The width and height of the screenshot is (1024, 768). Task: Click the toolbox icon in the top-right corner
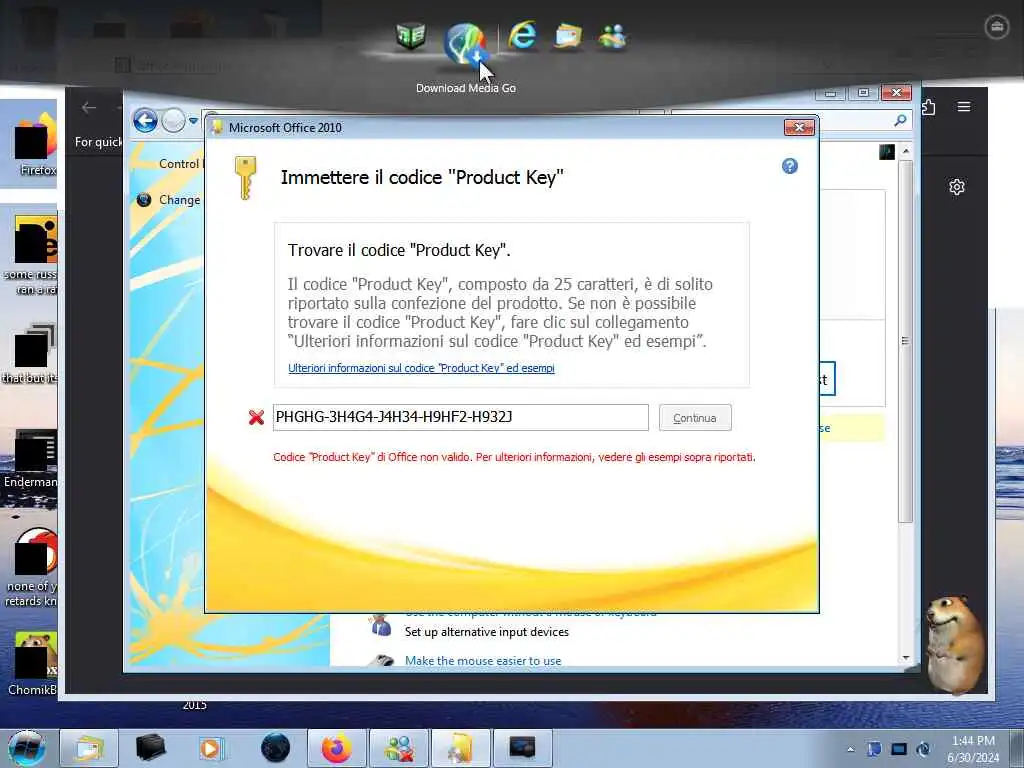tap(997, 27)
